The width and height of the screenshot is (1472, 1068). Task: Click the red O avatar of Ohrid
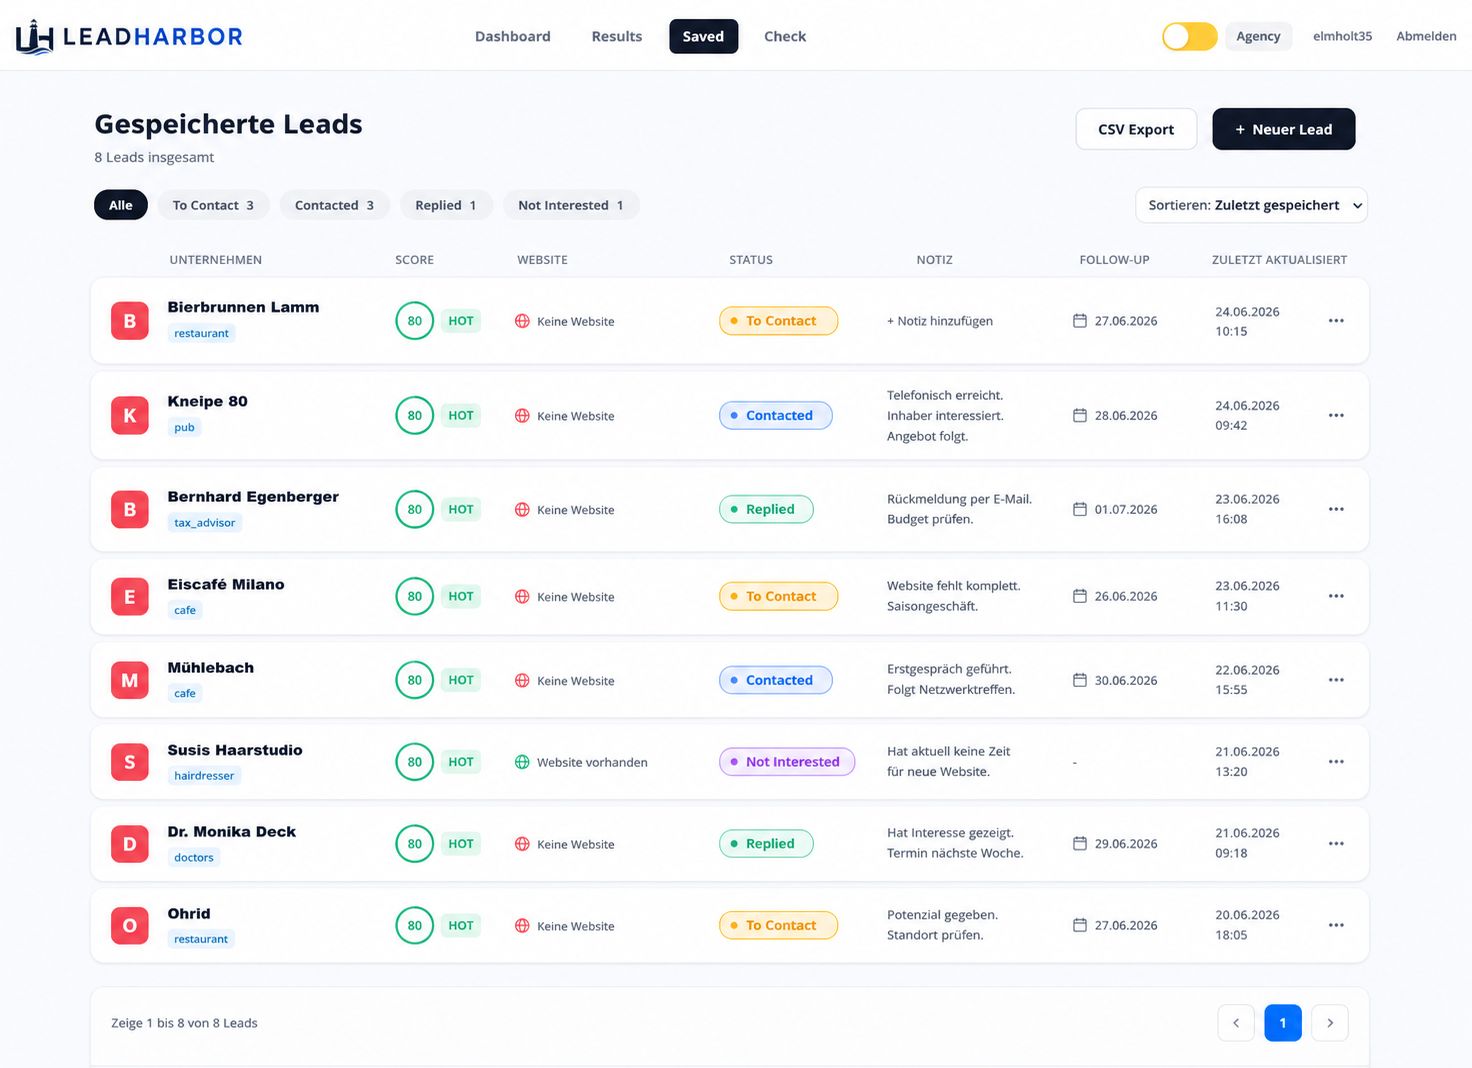coord(130,925)
